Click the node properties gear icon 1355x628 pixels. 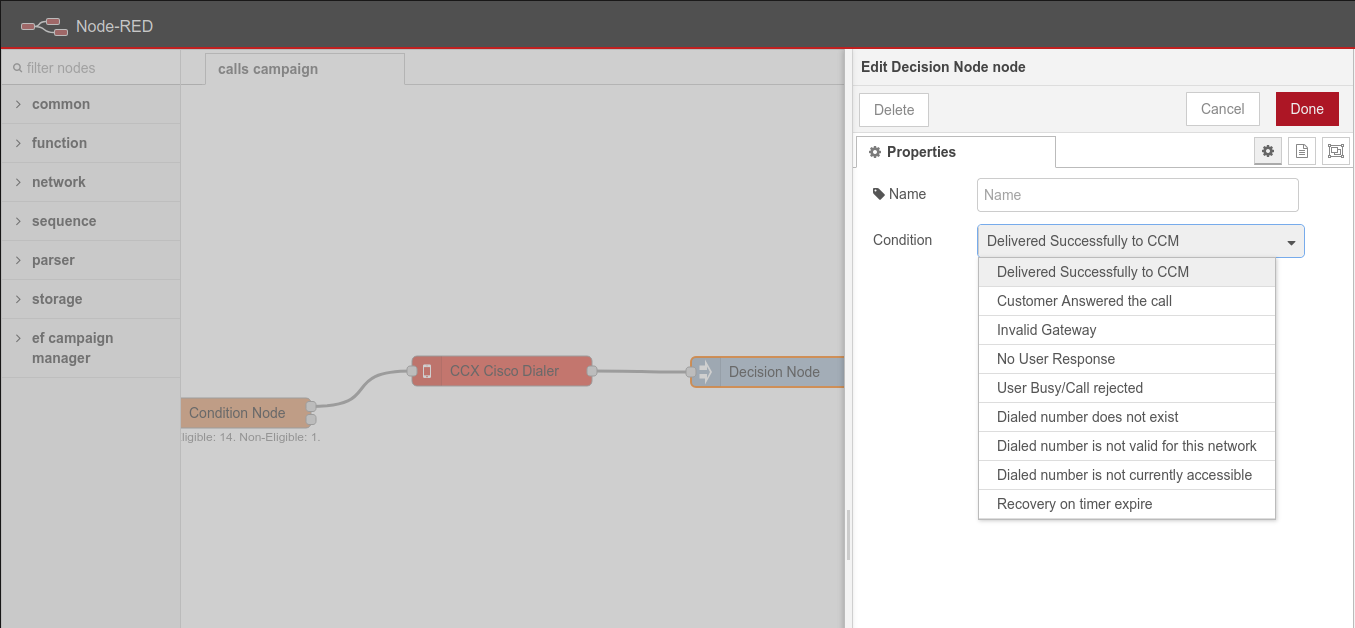[1268, 151]
